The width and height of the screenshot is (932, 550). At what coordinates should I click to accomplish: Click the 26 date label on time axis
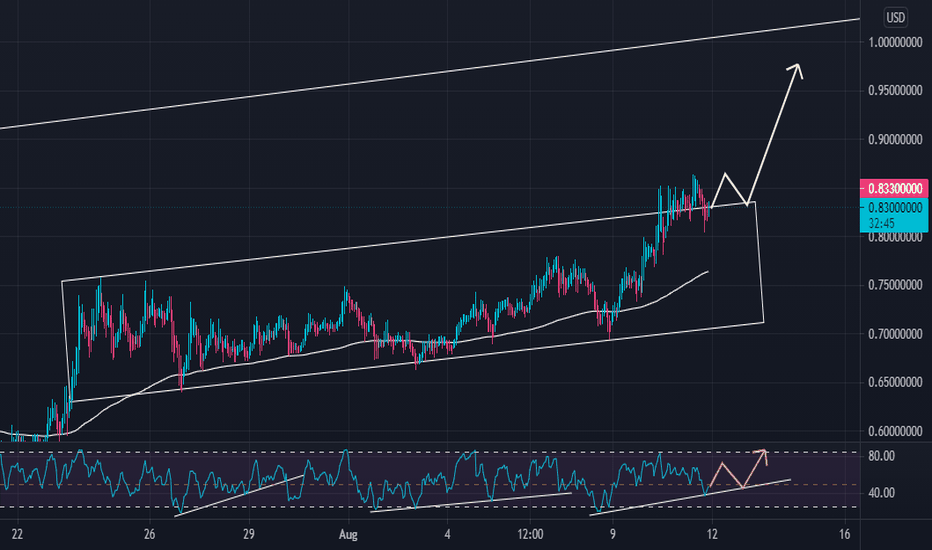coord(149,534)
